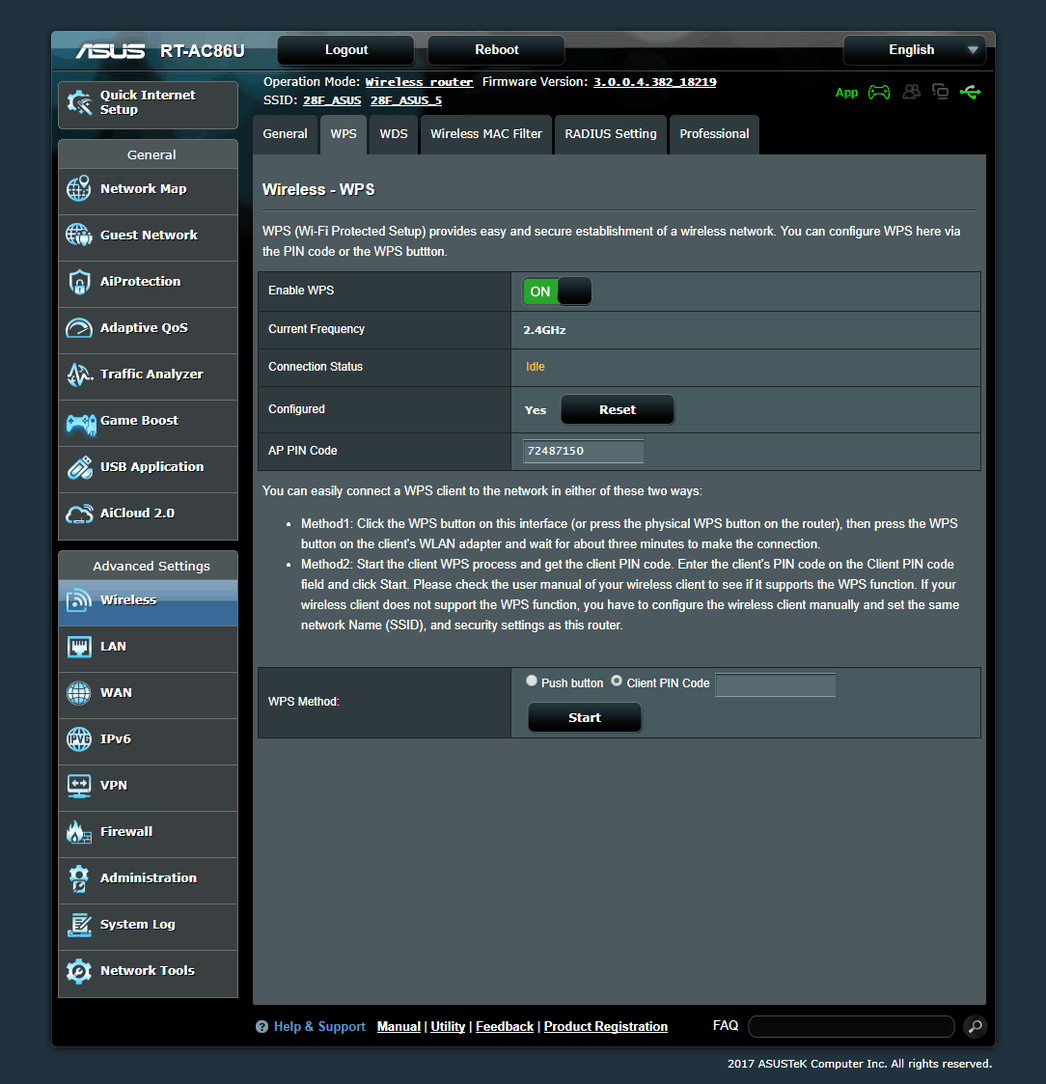Open the Product Registration link

[606, 1027]
